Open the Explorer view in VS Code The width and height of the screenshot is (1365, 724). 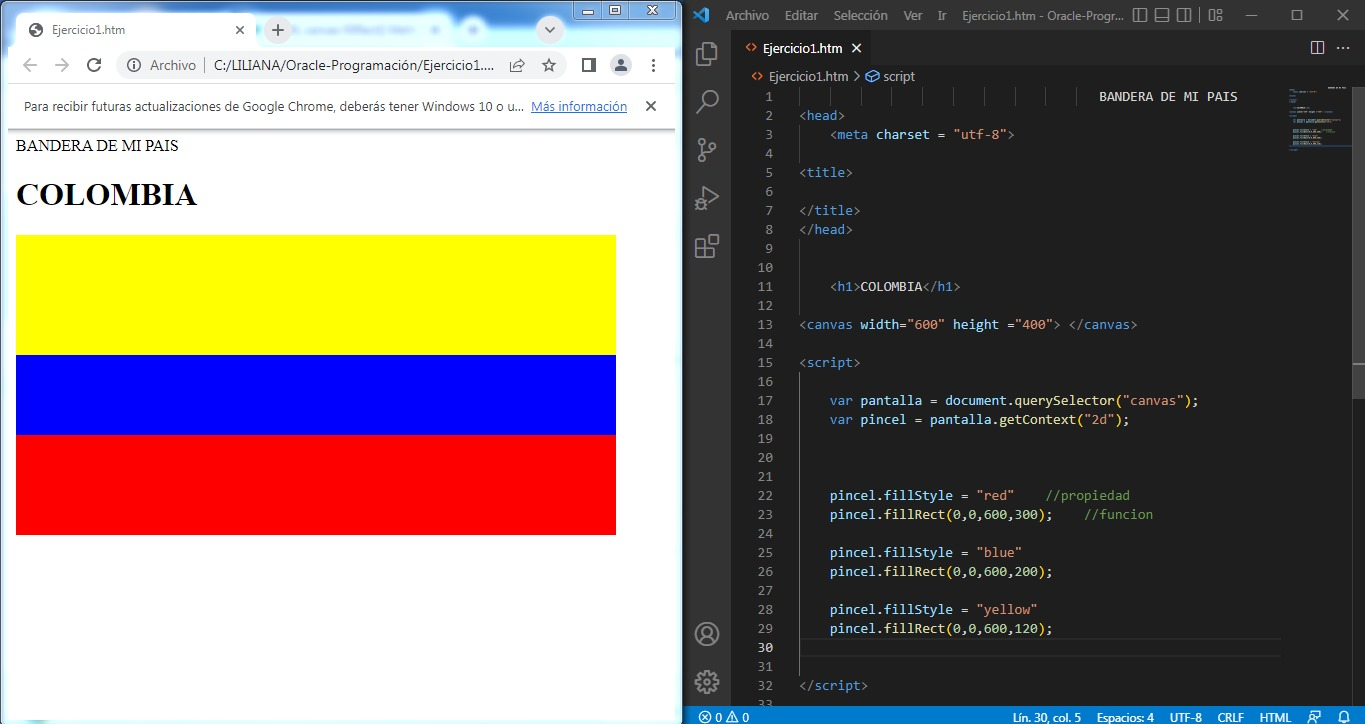(x=707, y=54)
